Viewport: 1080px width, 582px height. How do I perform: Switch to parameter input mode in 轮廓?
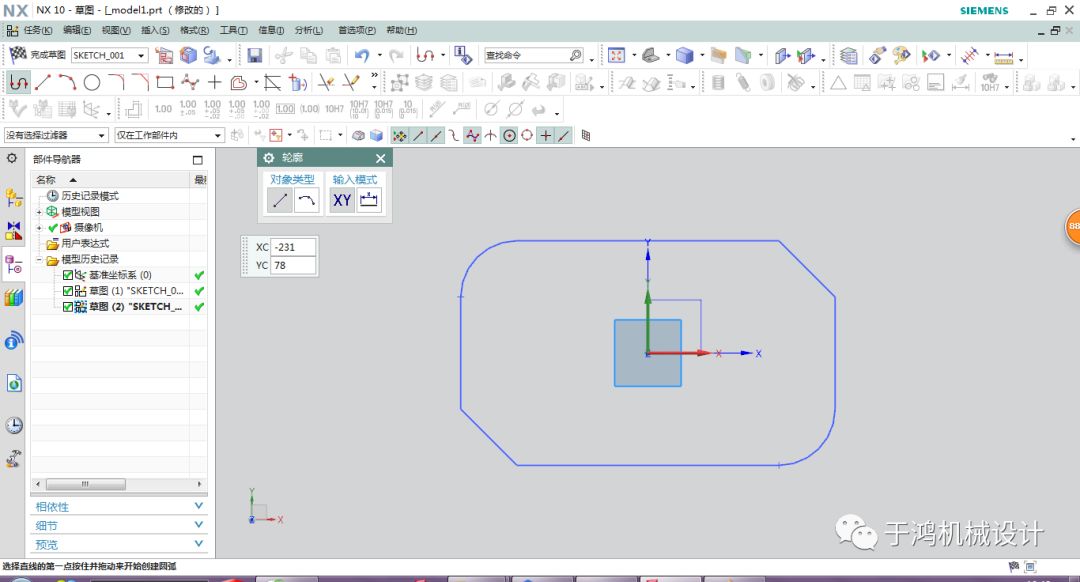tap(369, 200)
